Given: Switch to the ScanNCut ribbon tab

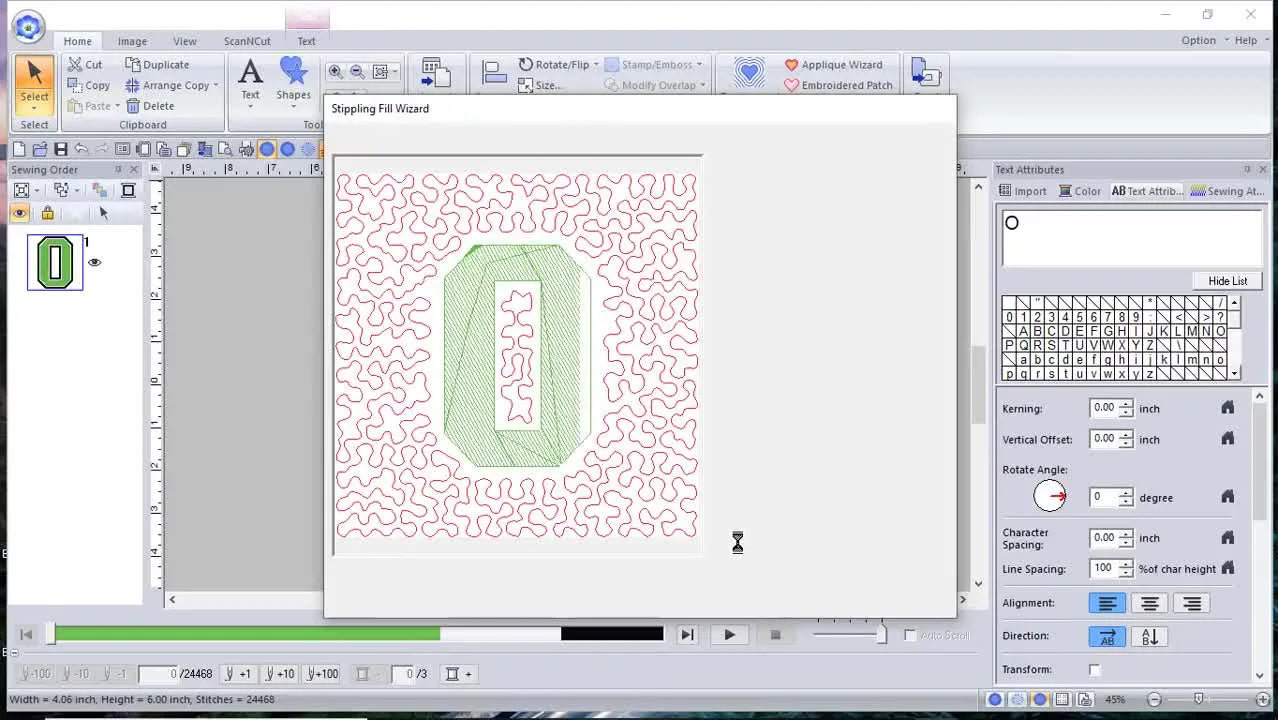Looking at the screenshot, I should pyautogui.click(x=247, y=41).
